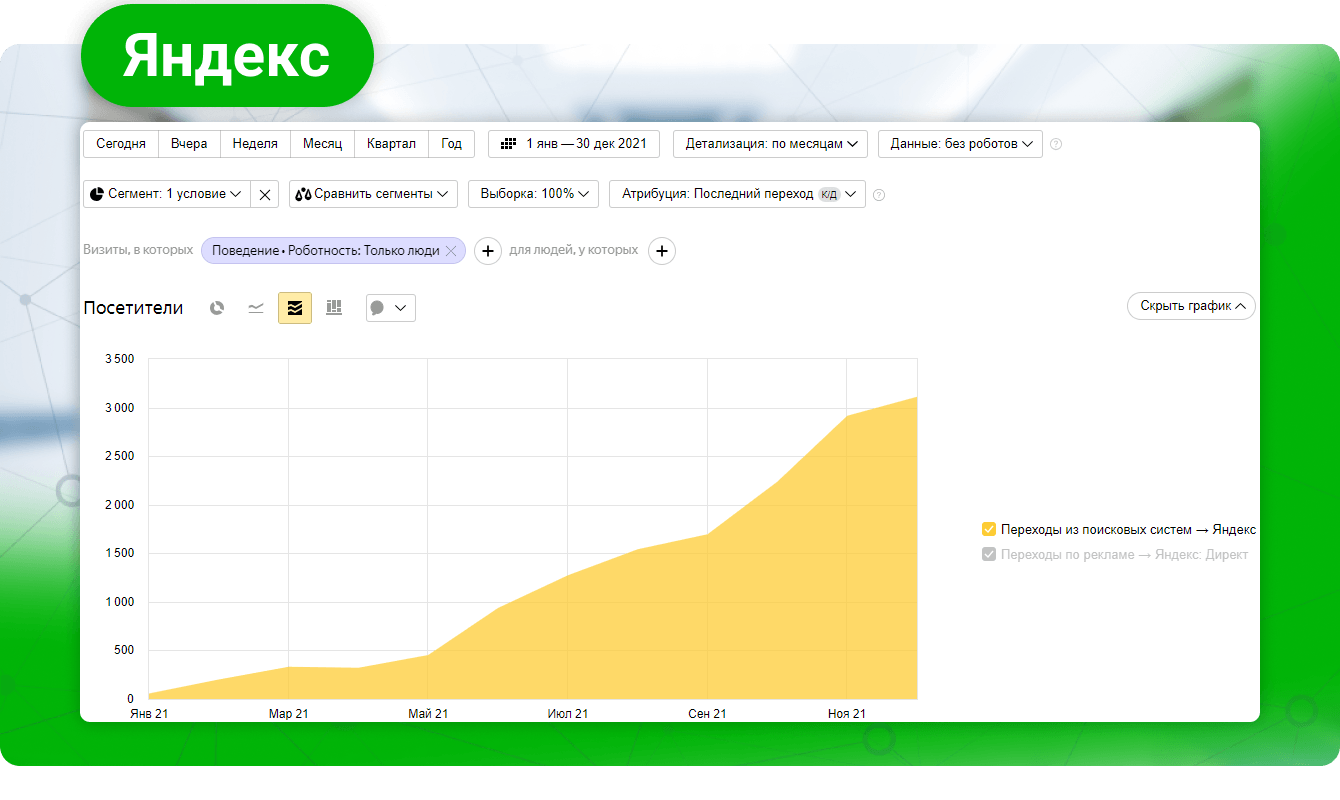This screenshot has height=800, width=1340.
Task: Select the 'Квартал' period
Action: [391, 144]
